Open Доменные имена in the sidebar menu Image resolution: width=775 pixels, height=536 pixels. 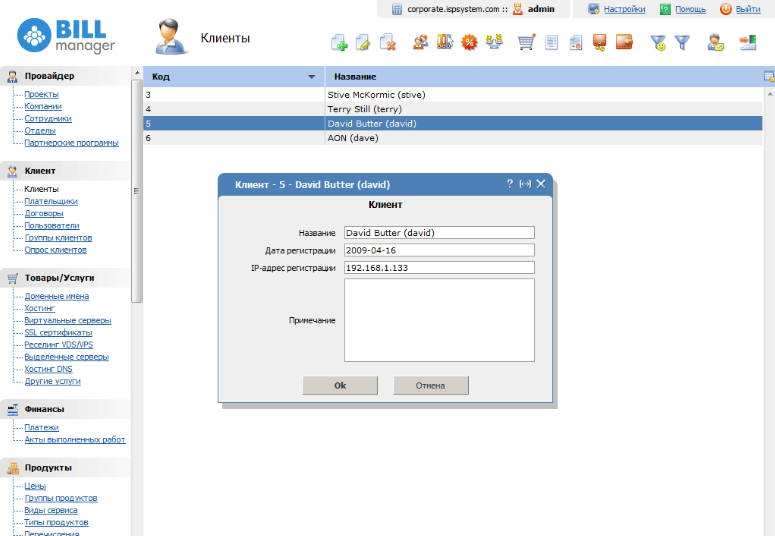tap(56, 296)
